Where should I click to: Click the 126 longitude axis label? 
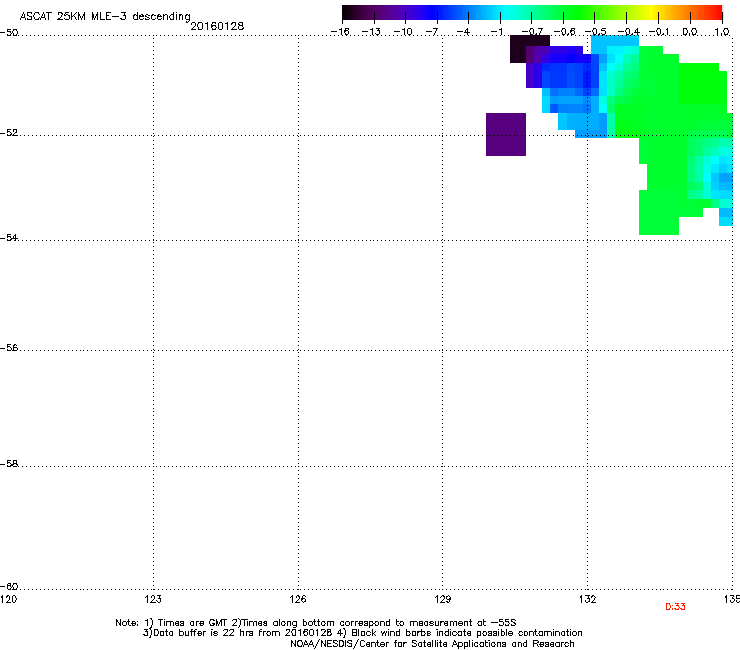pyautogui.click(x=298, y=599)
